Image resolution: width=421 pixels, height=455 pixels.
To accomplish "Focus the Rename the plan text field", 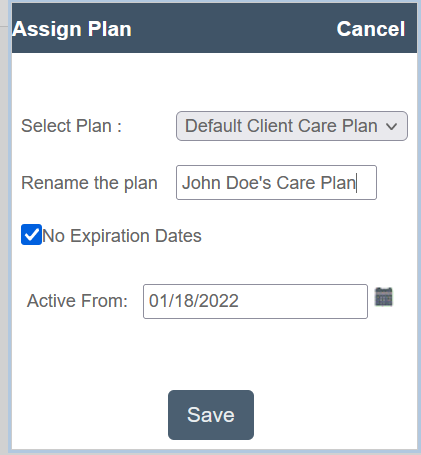I will (x=276, y=183).
